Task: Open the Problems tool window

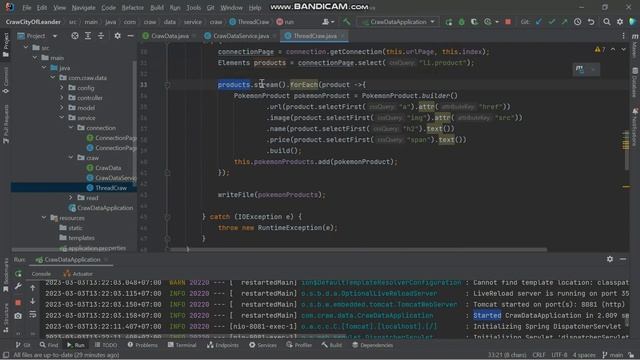Action: pos(142,345)
